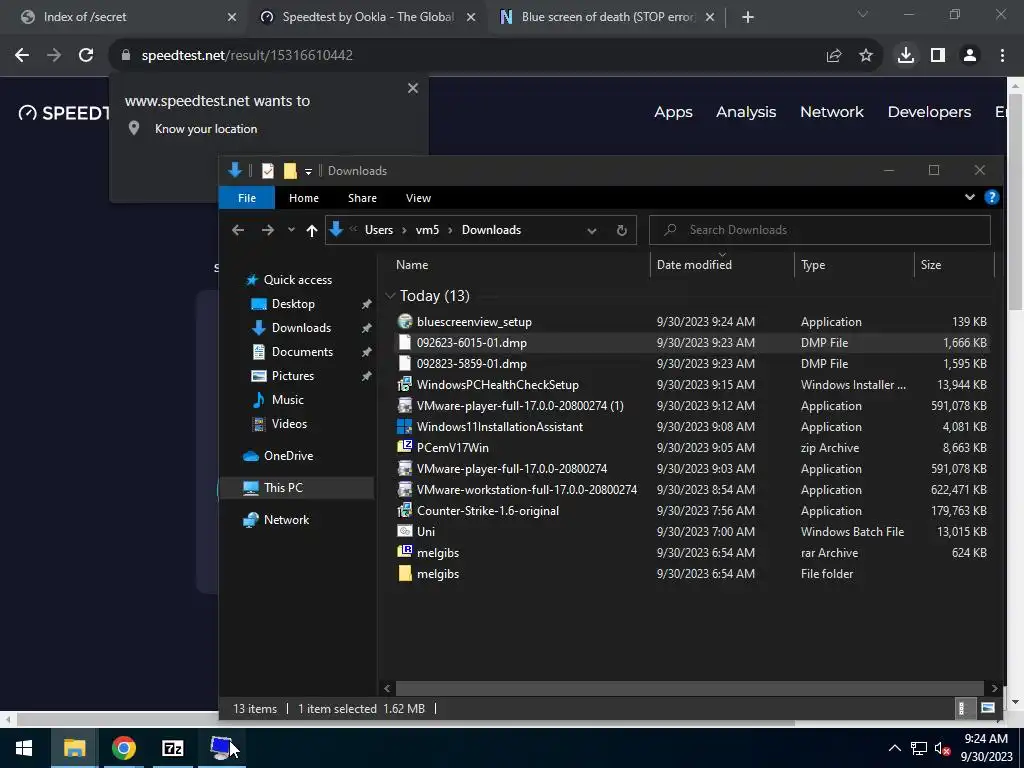Refresh the Downloads folder
Viewport: 1024px width, 768px height.
click(622, 230)
